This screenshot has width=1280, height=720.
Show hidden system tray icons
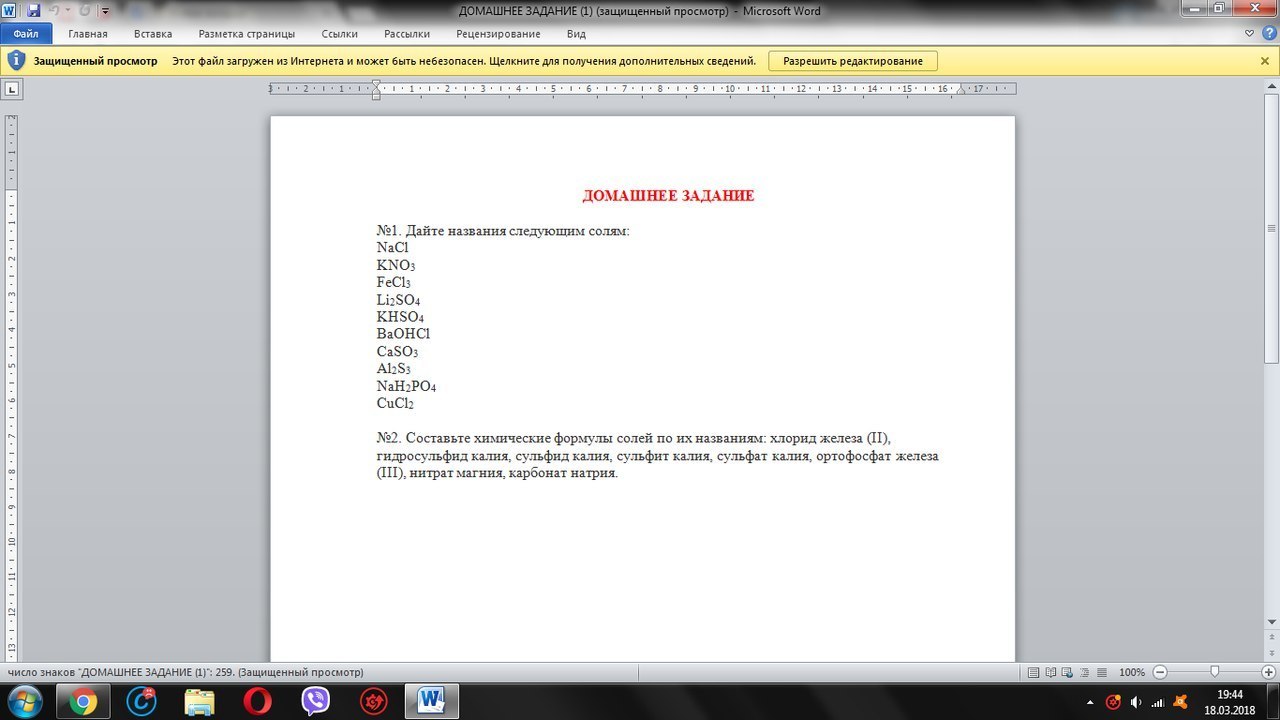1090,701
